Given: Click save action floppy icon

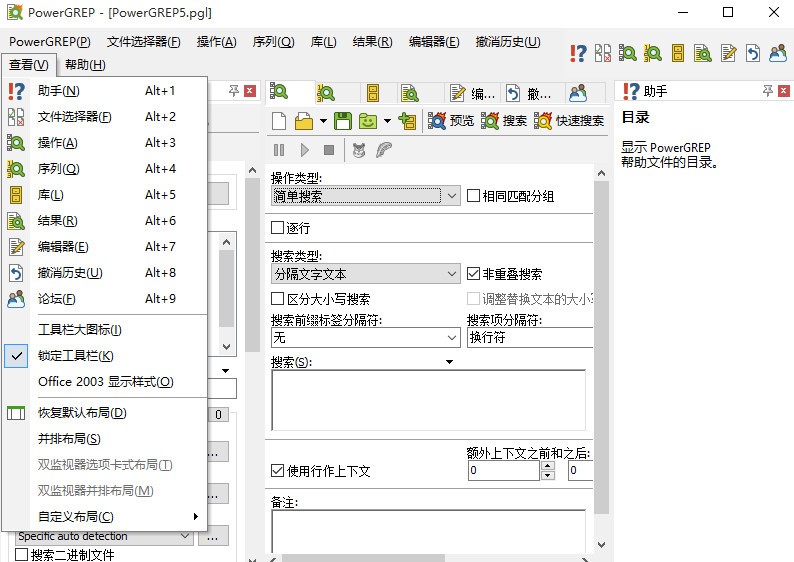Looking at the screenshot, I should click(x=343, y=121).
